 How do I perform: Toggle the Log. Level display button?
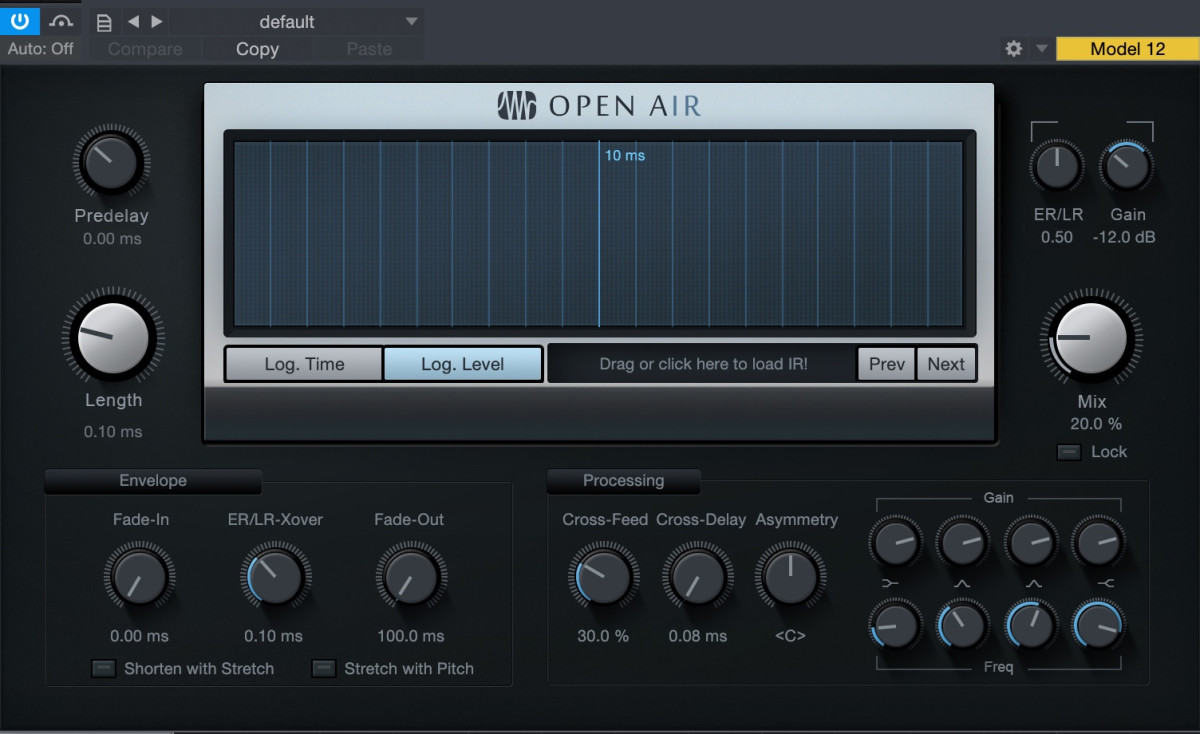463,364
